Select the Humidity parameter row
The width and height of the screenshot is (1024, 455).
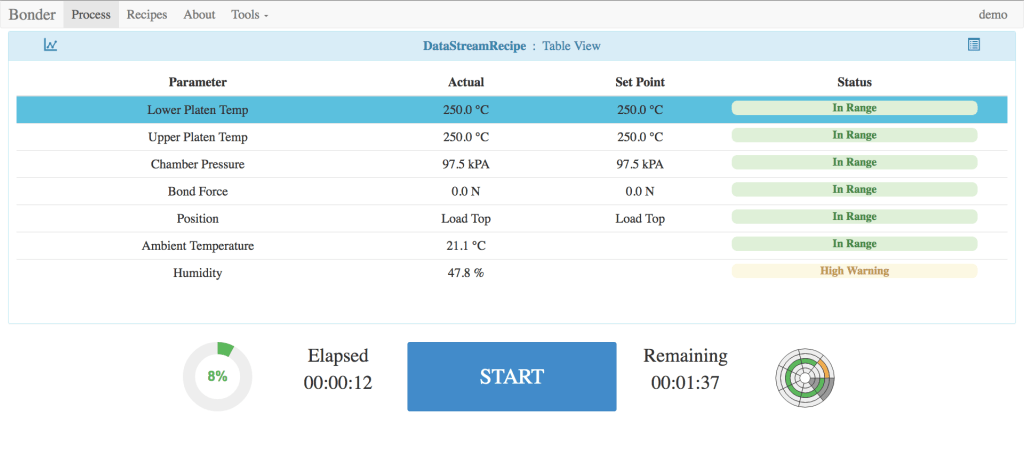click(x=511, y=273)
